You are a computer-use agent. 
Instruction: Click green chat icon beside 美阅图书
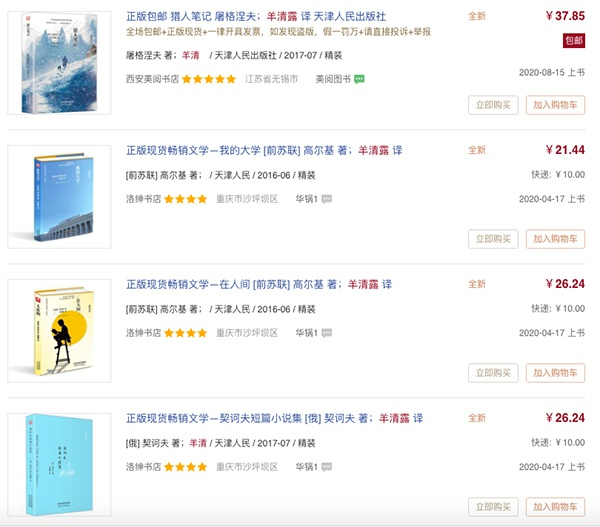point(359,79)
